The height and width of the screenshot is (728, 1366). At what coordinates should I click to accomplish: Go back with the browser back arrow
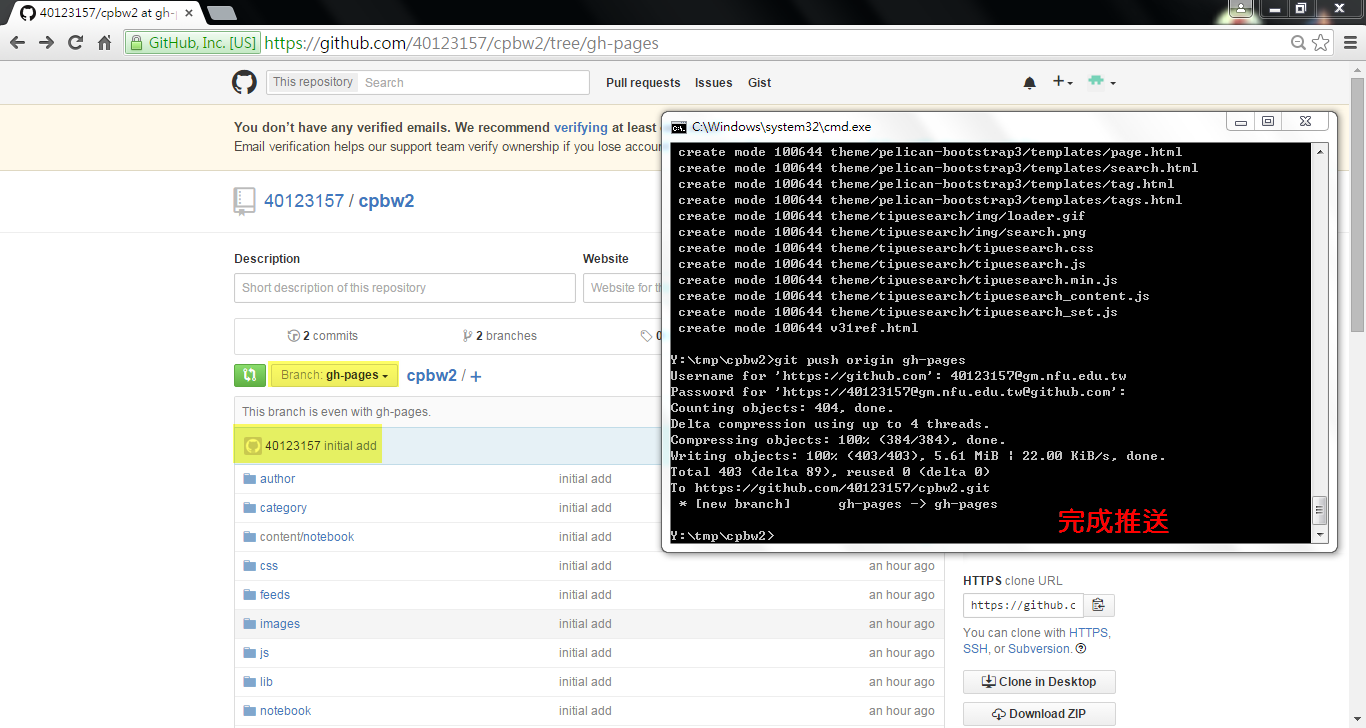(17, 43)
